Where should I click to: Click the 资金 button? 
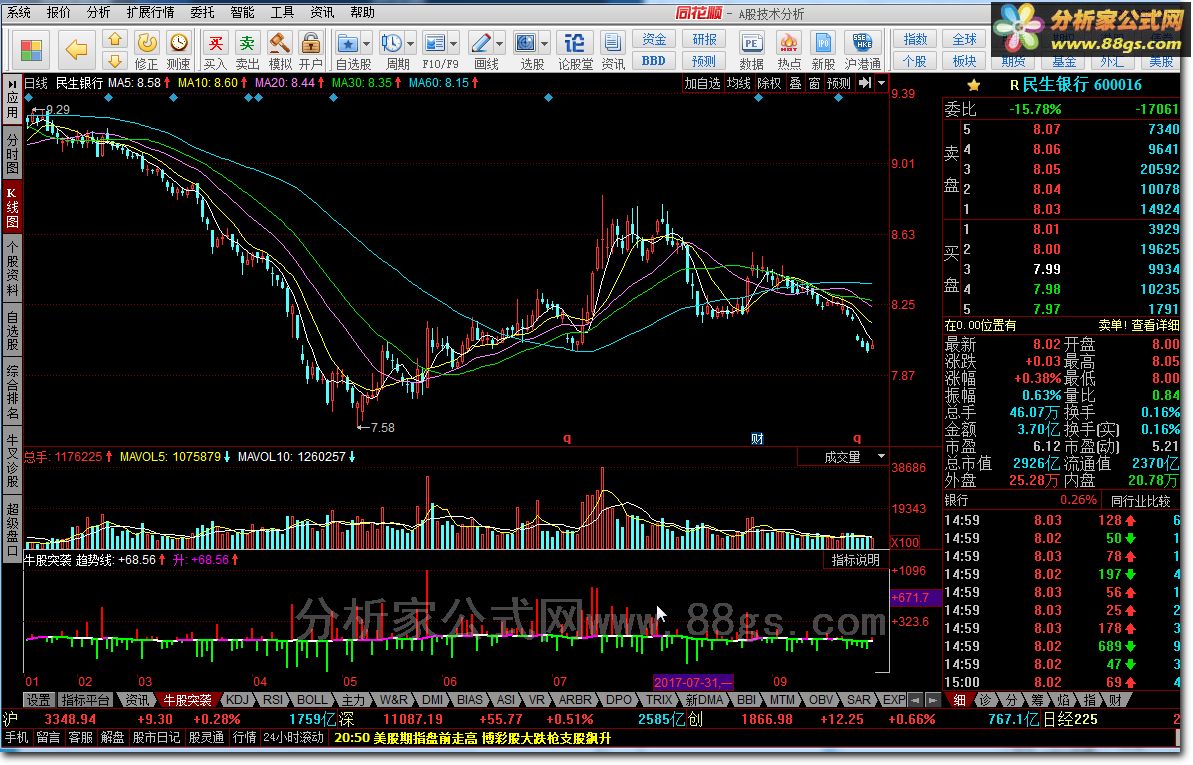click(x=654, y=39)
